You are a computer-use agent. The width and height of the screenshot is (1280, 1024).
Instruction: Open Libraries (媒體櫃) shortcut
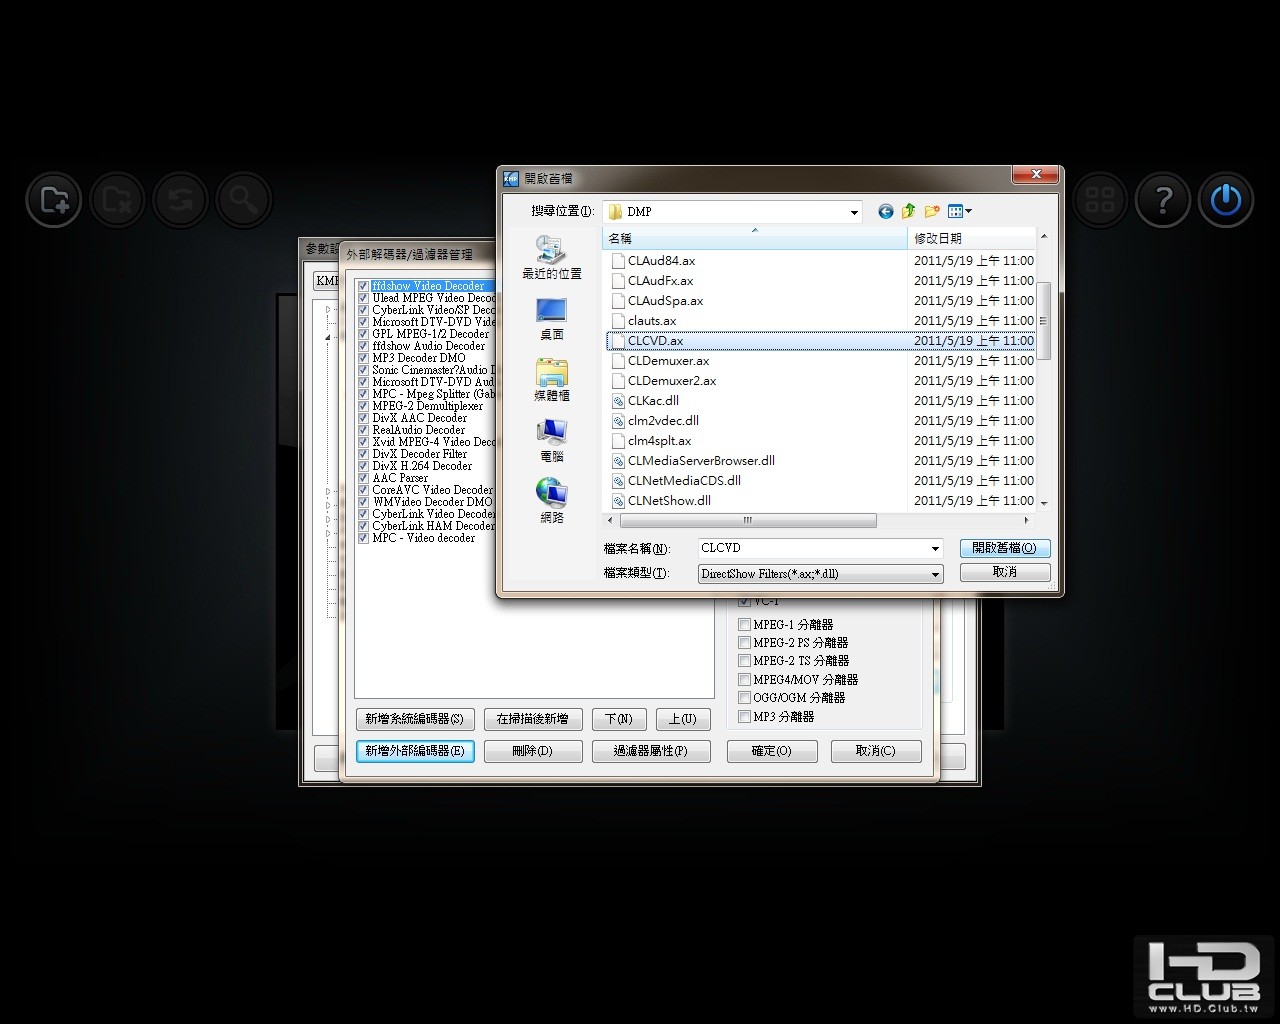pyautogui.click(x=551, y=380)
